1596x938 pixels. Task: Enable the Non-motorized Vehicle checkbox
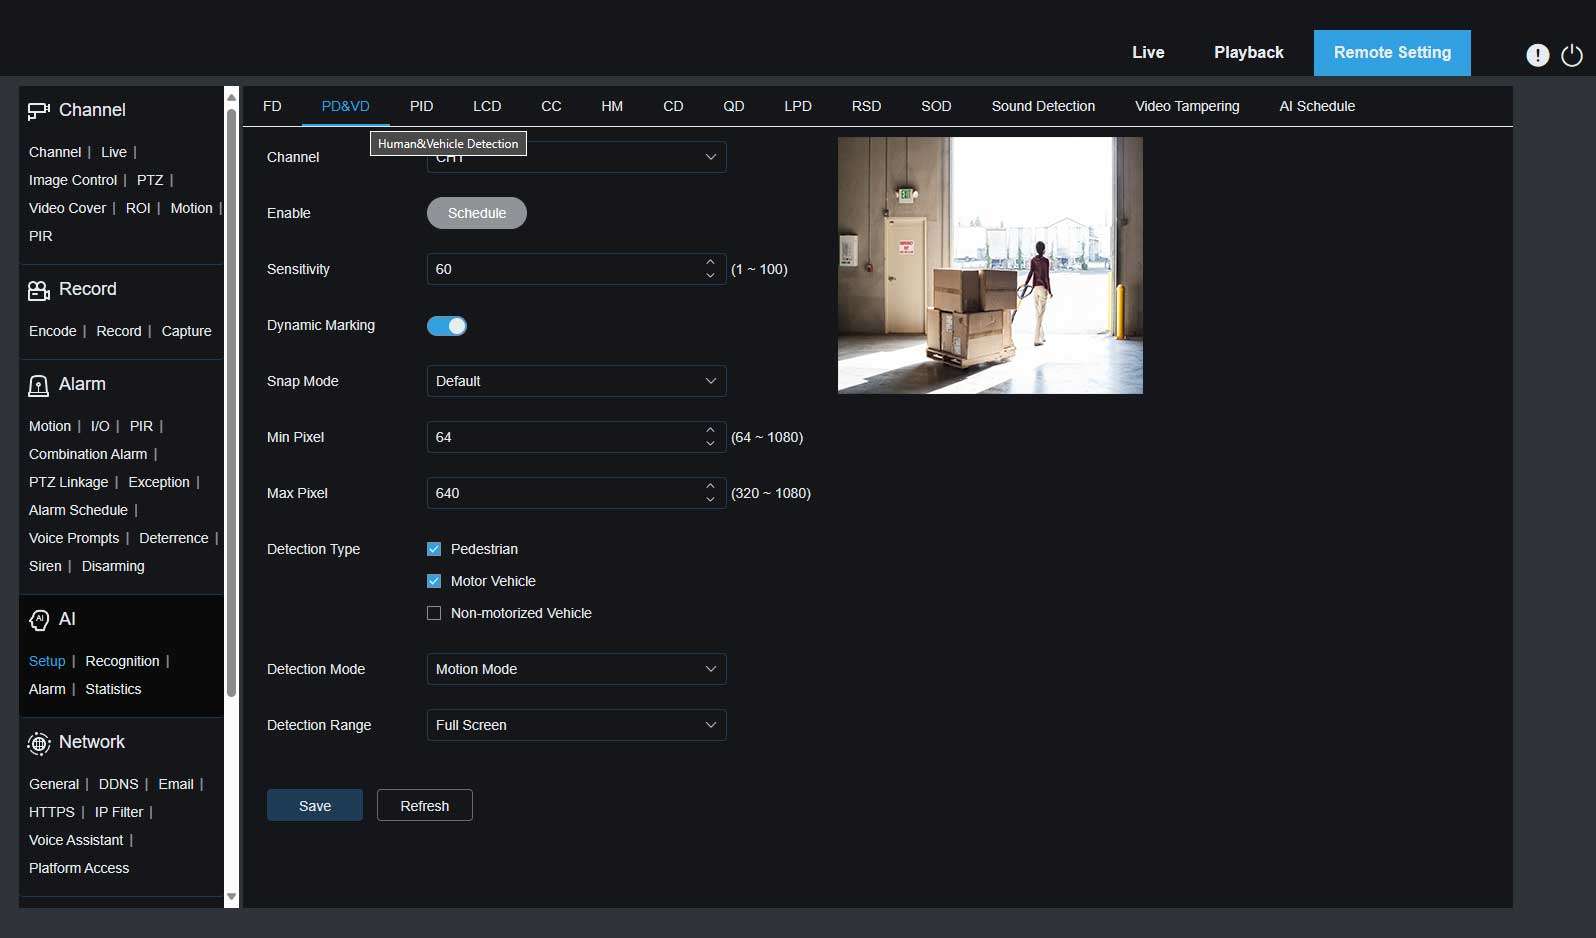(434, 613)
